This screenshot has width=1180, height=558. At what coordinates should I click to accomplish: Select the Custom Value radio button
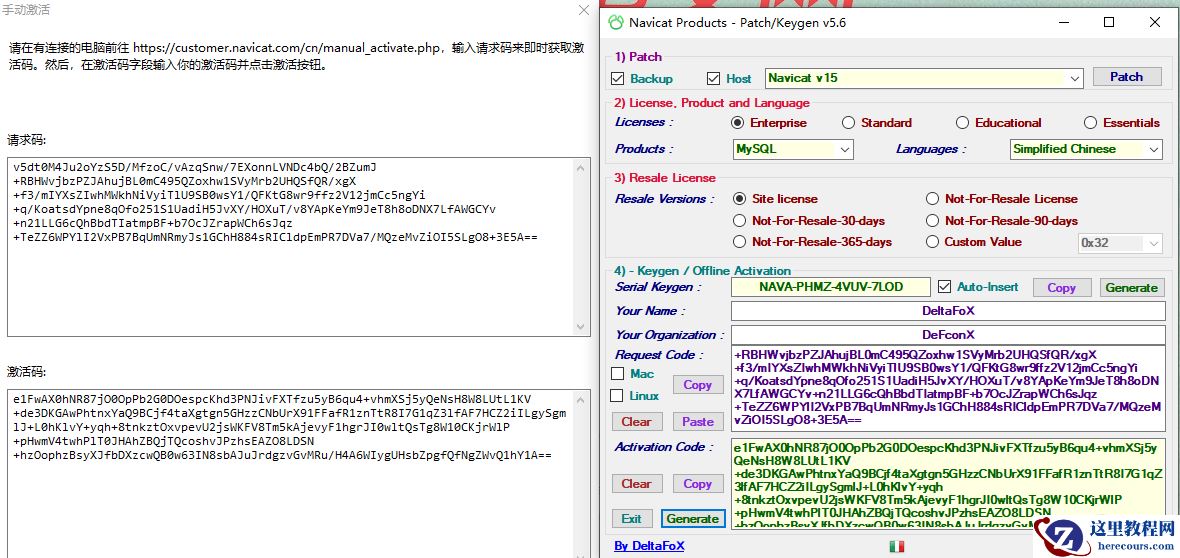932,242
